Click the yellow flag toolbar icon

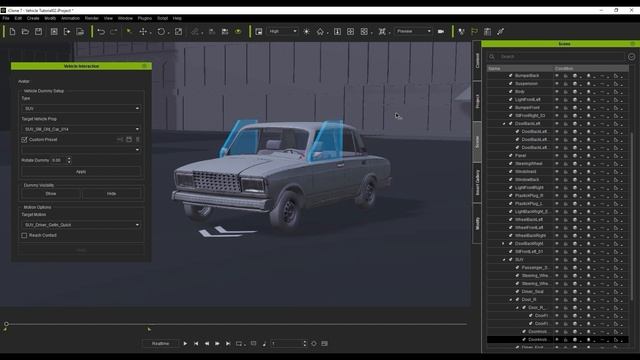pyautogui.click(x=474, y=31)
